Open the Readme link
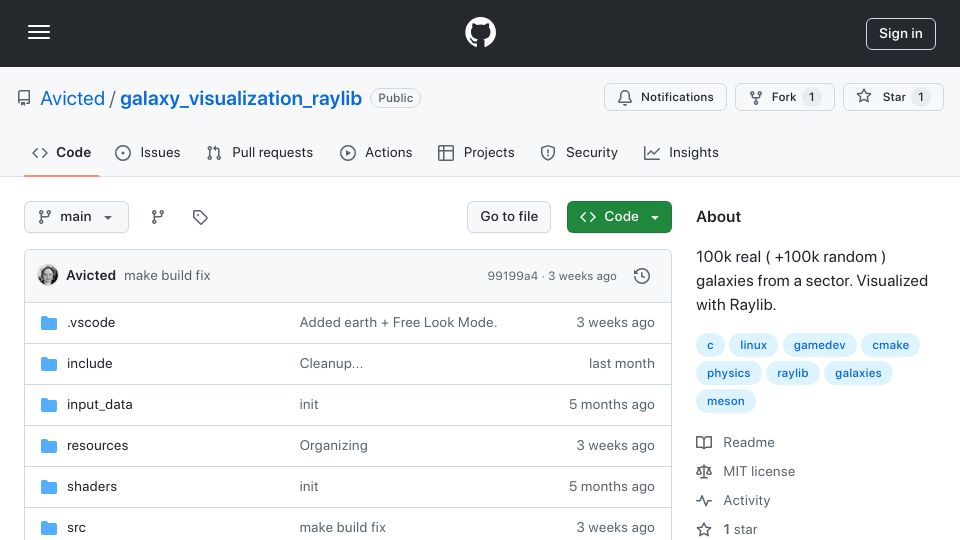 [x=735, y=443]
